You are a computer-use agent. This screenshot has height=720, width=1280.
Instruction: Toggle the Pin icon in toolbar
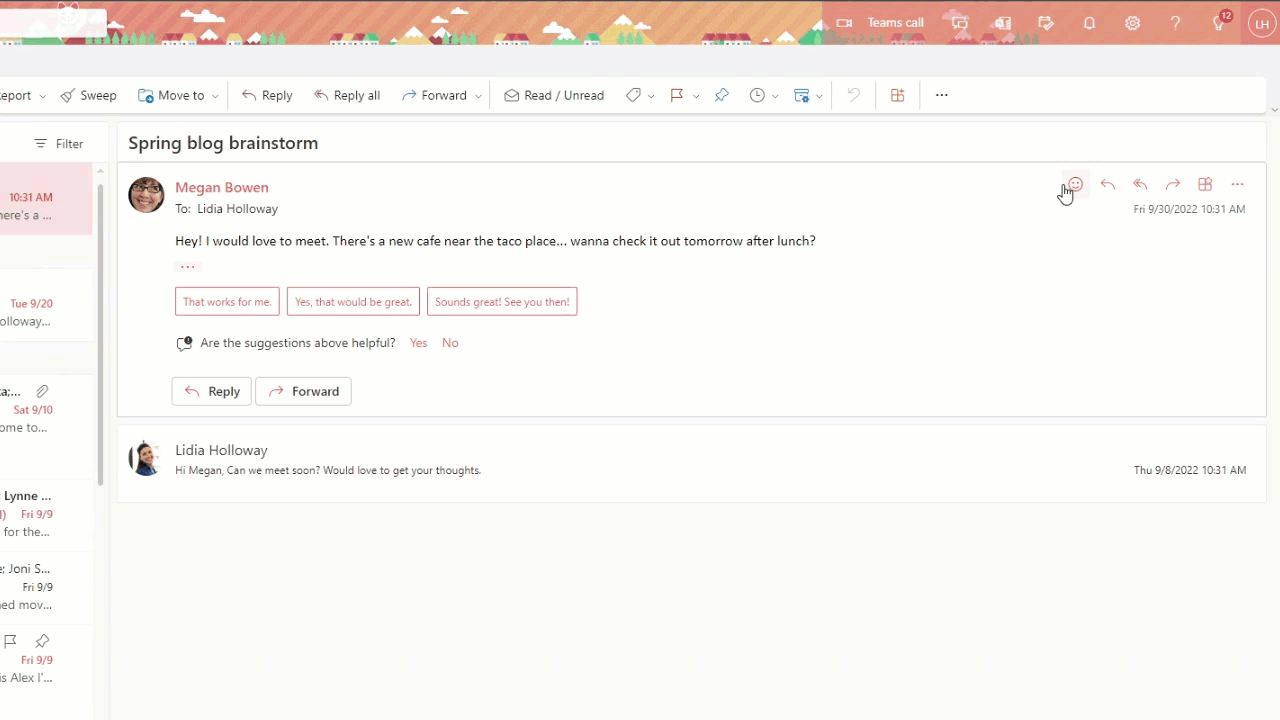722,95
